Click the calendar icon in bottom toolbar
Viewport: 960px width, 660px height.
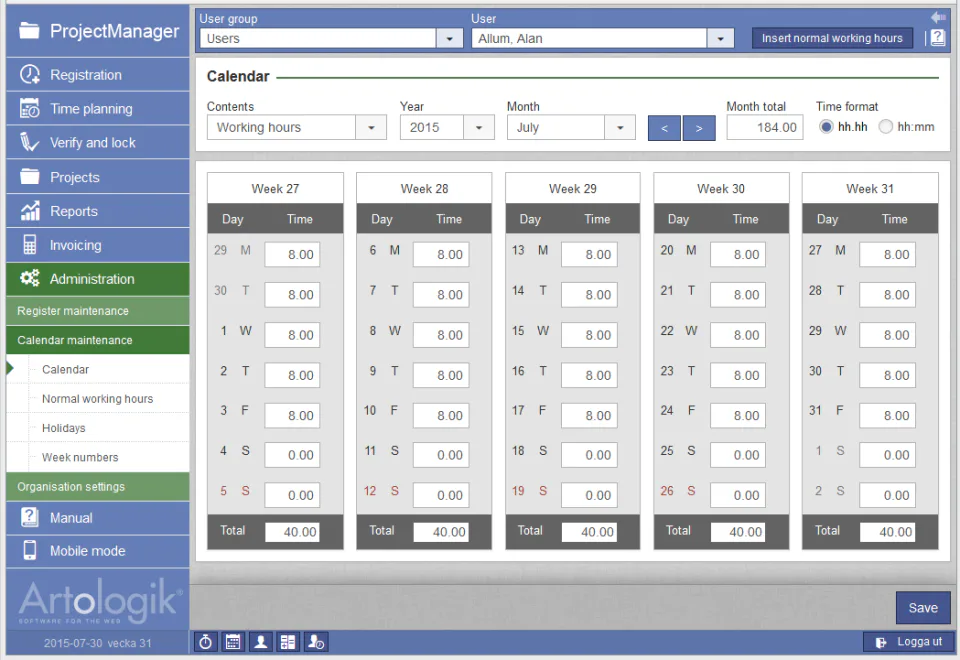(233, 642)
